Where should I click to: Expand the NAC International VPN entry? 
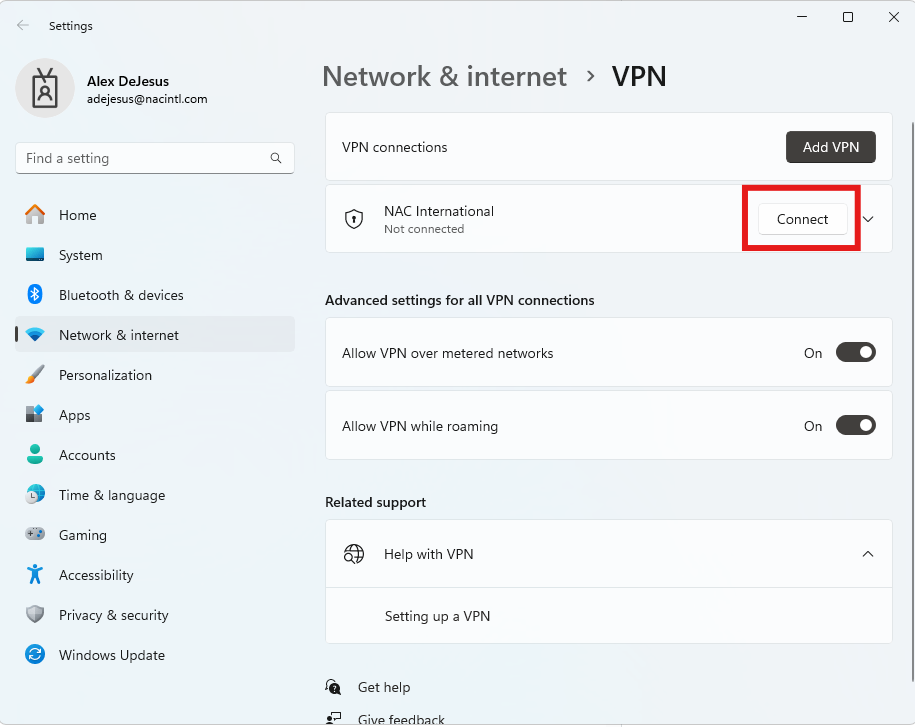click(x=868, y=218)
